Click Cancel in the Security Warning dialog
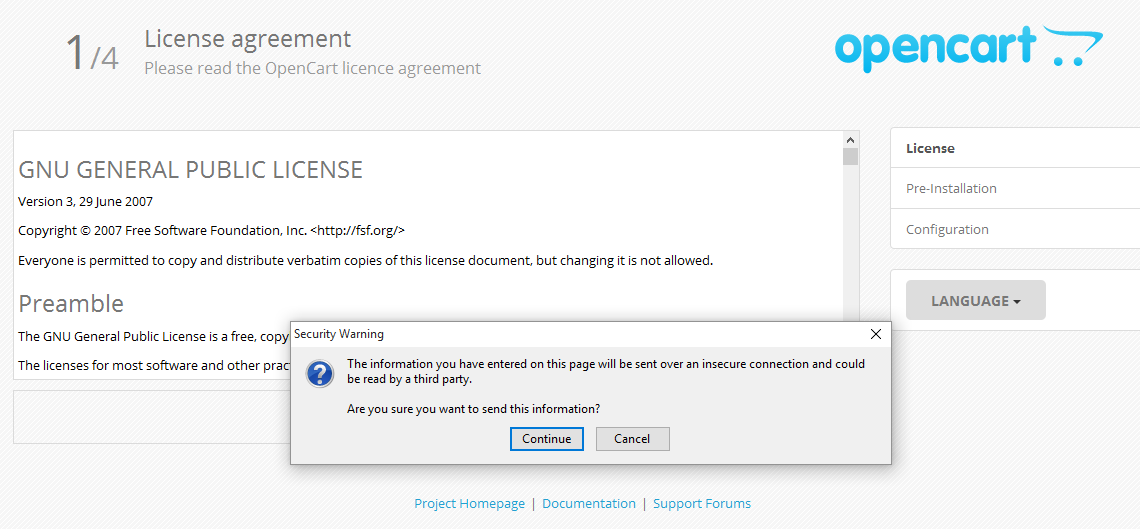This screenshot has width=1140, height=529. [633, 439]
